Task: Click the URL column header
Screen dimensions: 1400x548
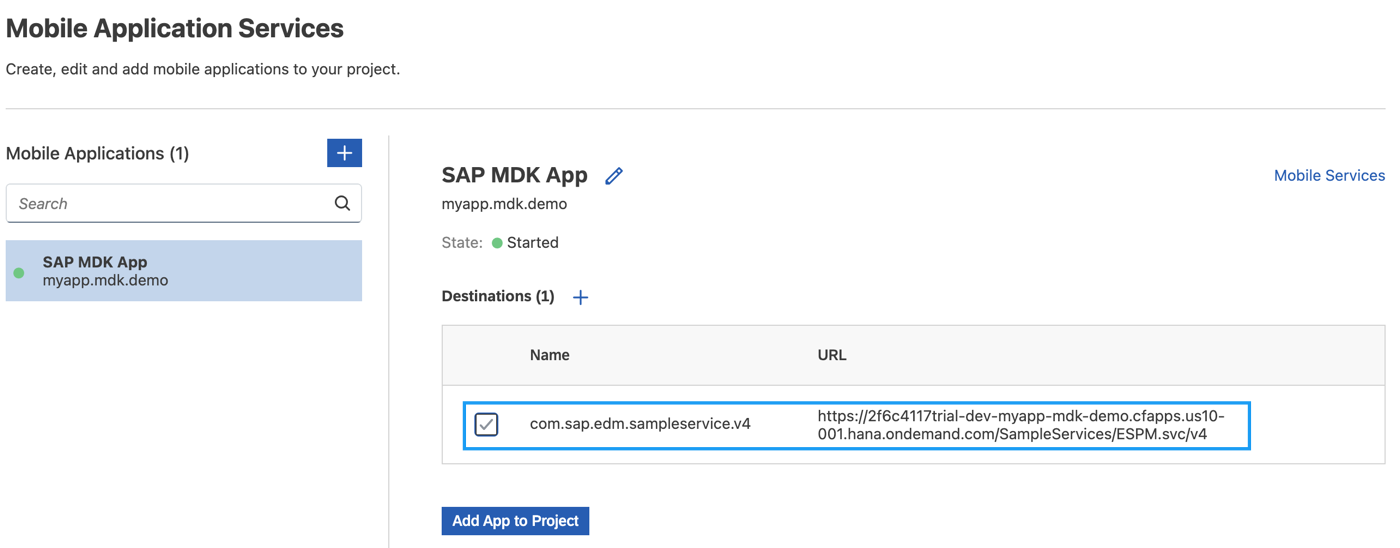Action: click(832, 355)
